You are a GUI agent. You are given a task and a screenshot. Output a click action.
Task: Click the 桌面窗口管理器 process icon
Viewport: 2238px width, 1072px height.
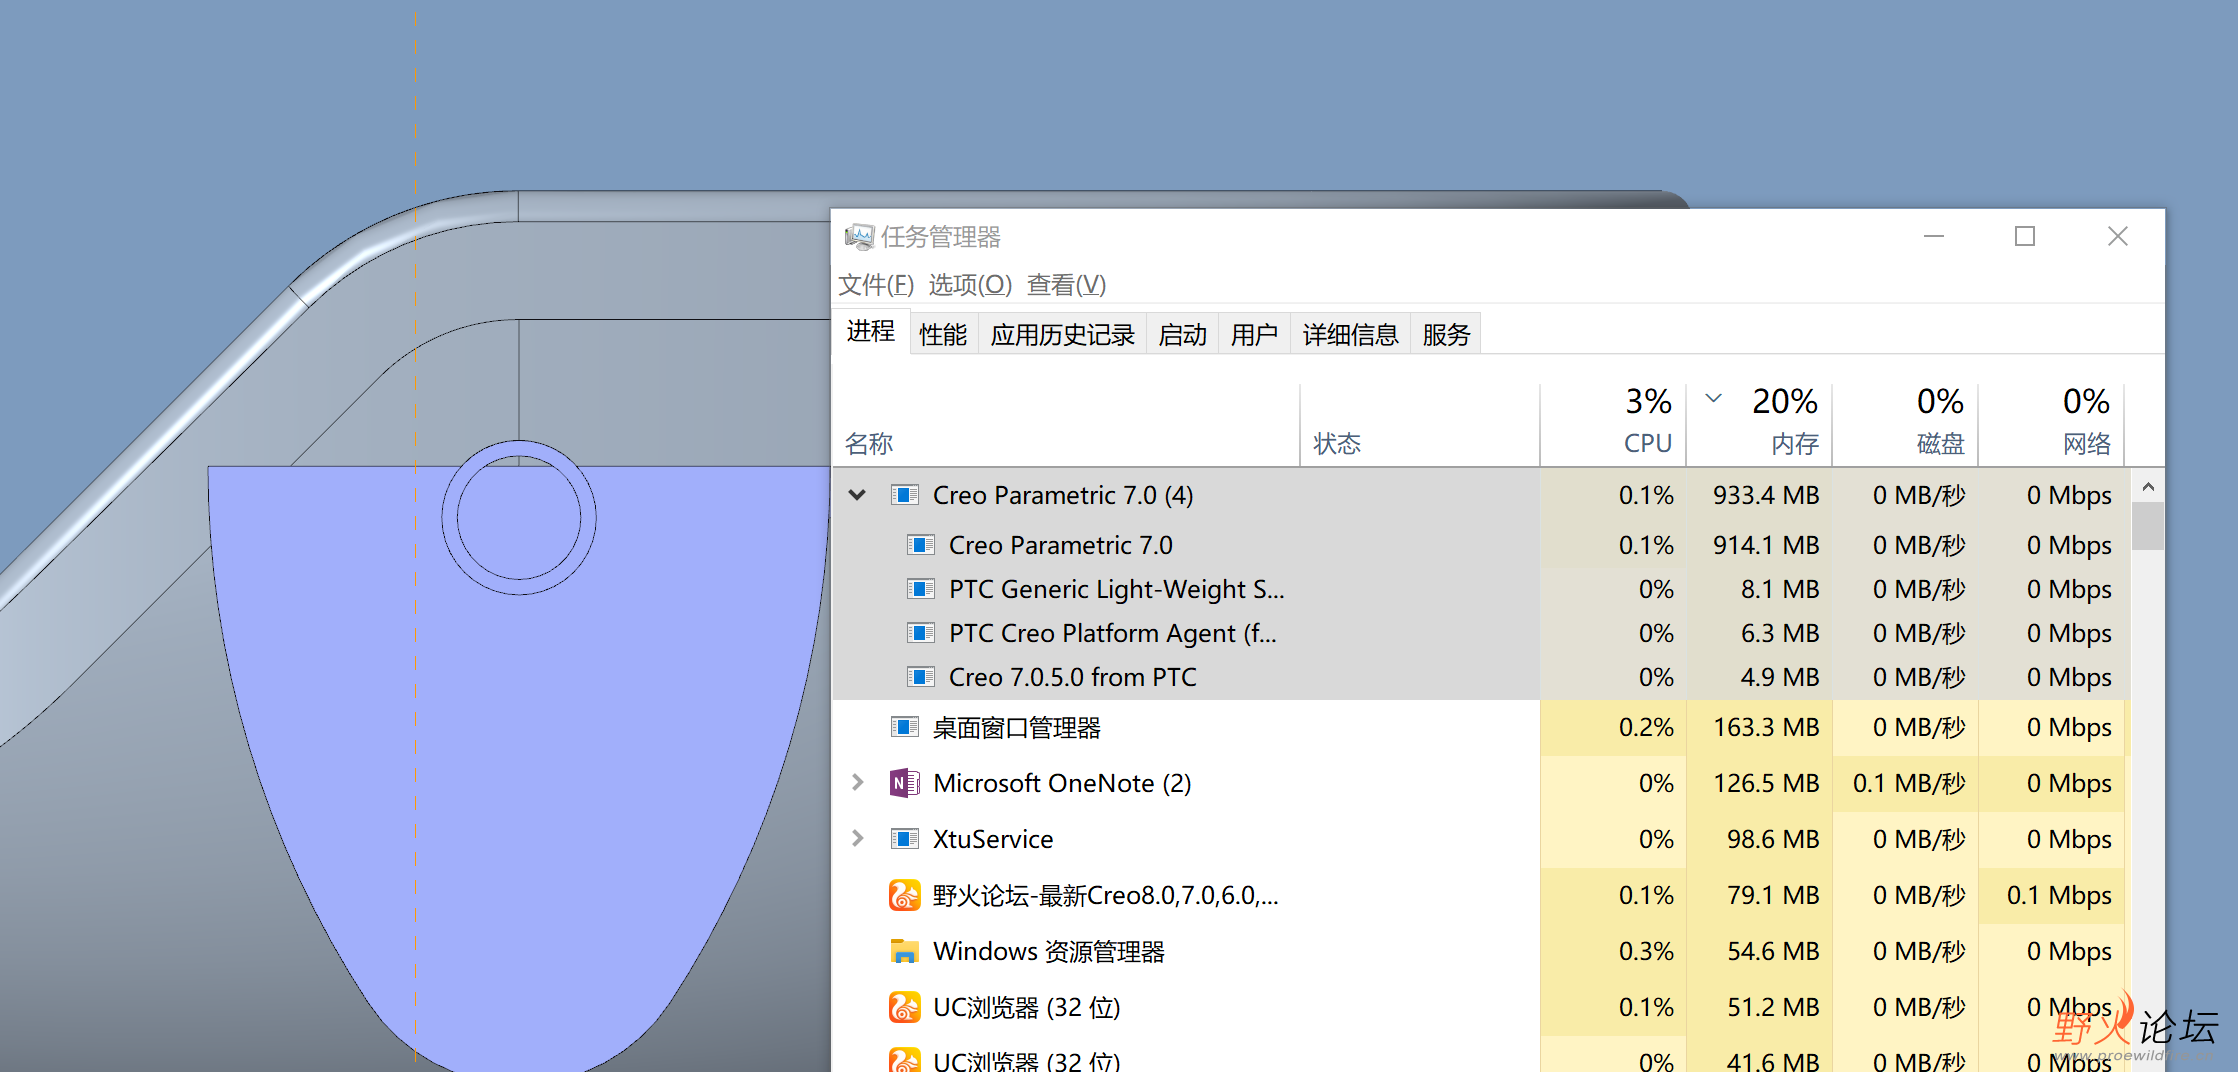pos(905,727)
